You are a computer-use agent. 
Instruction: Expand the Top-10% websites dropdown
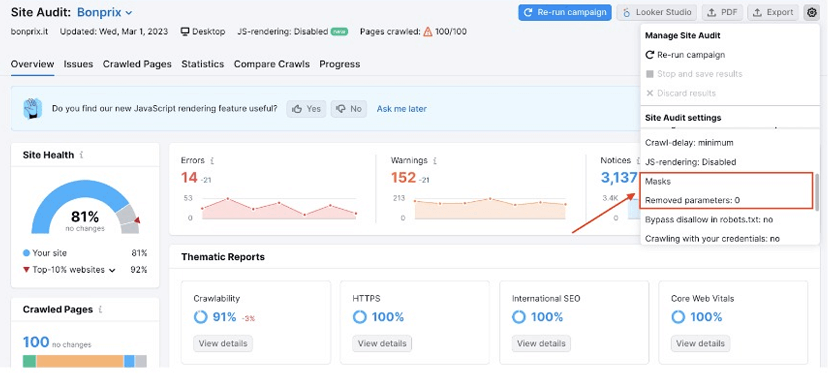73,270
